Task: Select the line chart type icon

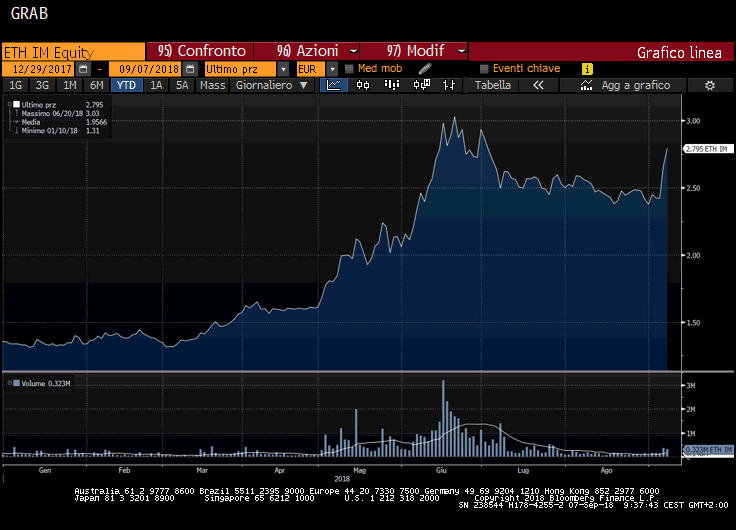Action: click(x=334, y=86)
